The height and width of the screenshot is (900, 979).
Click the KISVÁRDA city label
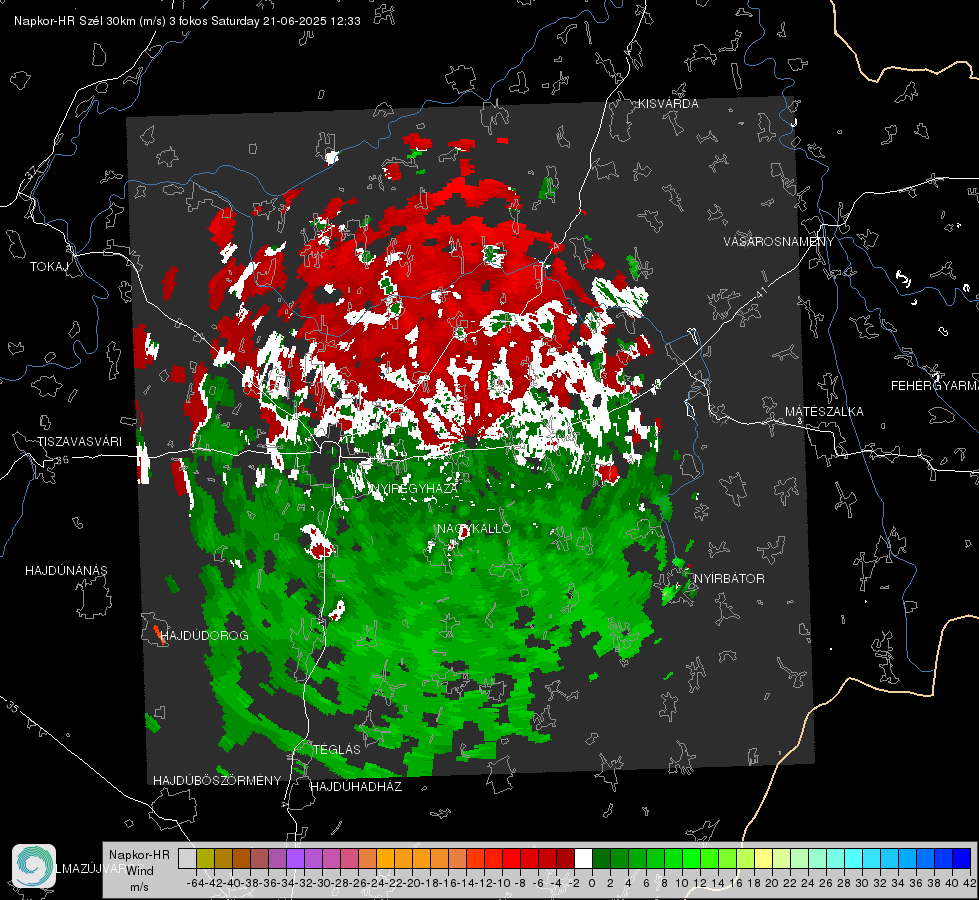tap(667, 104)
